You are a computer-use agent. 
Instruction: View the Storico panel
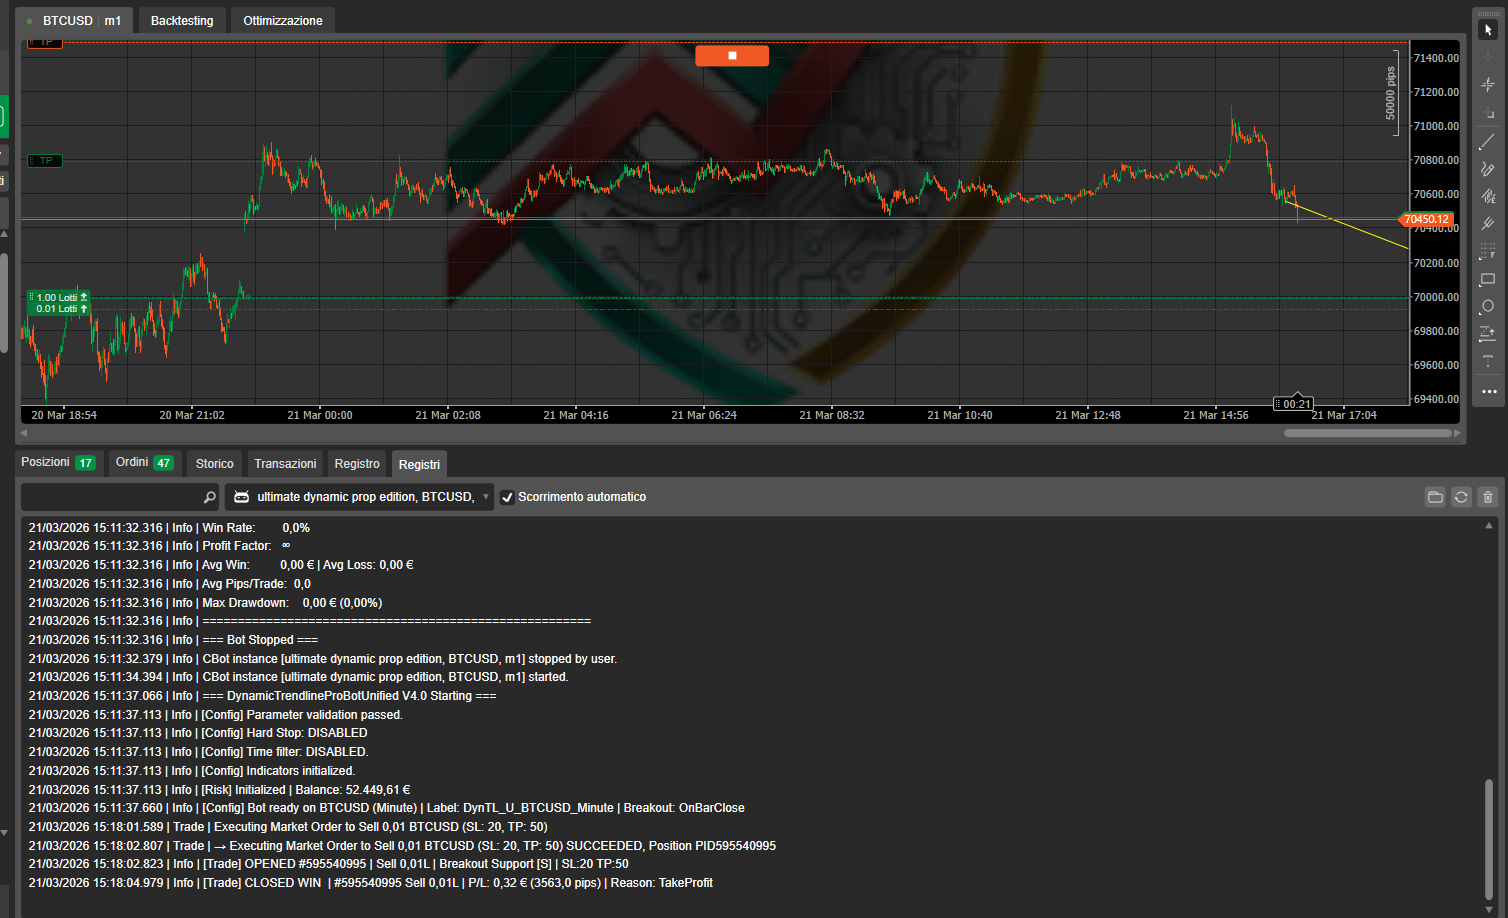213,463
